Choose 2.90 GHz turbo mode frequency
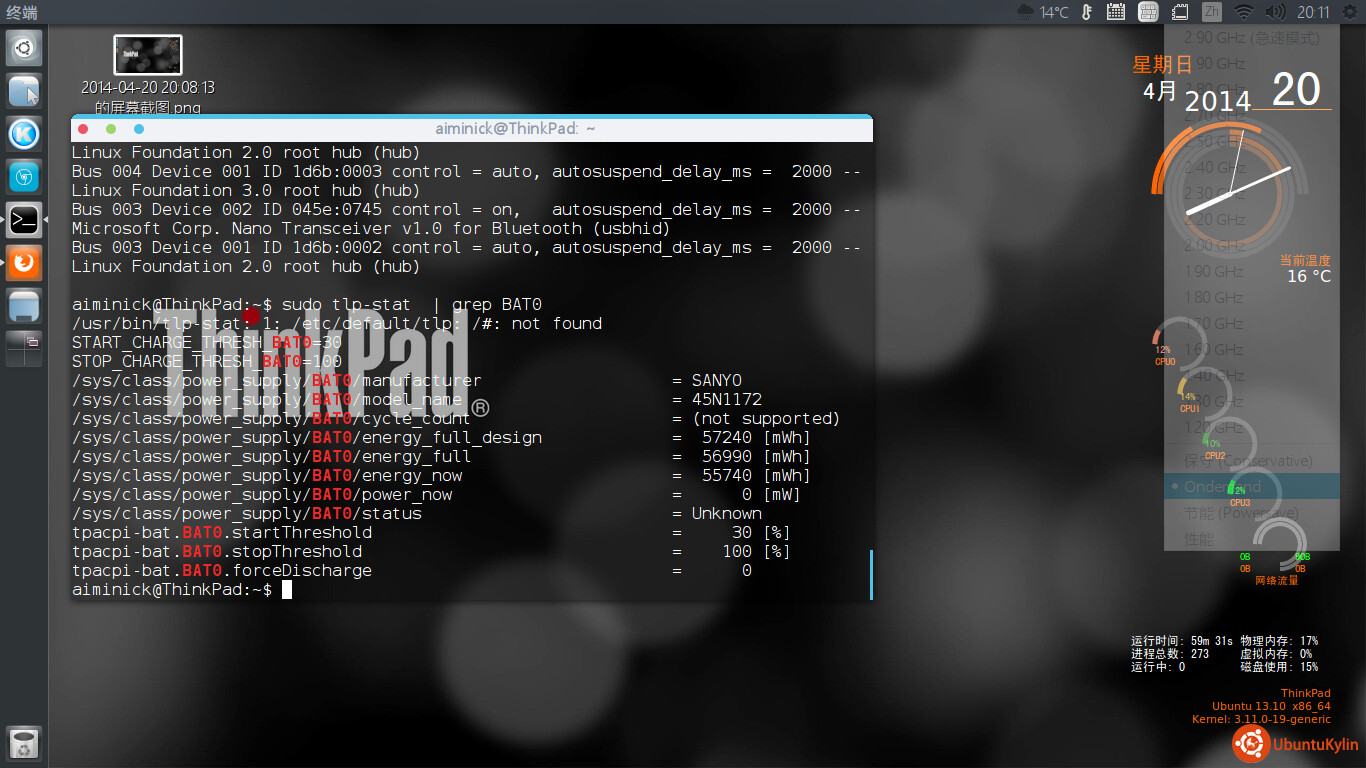This screenshot has height=768, width=1366. [x=1250, y=37]
